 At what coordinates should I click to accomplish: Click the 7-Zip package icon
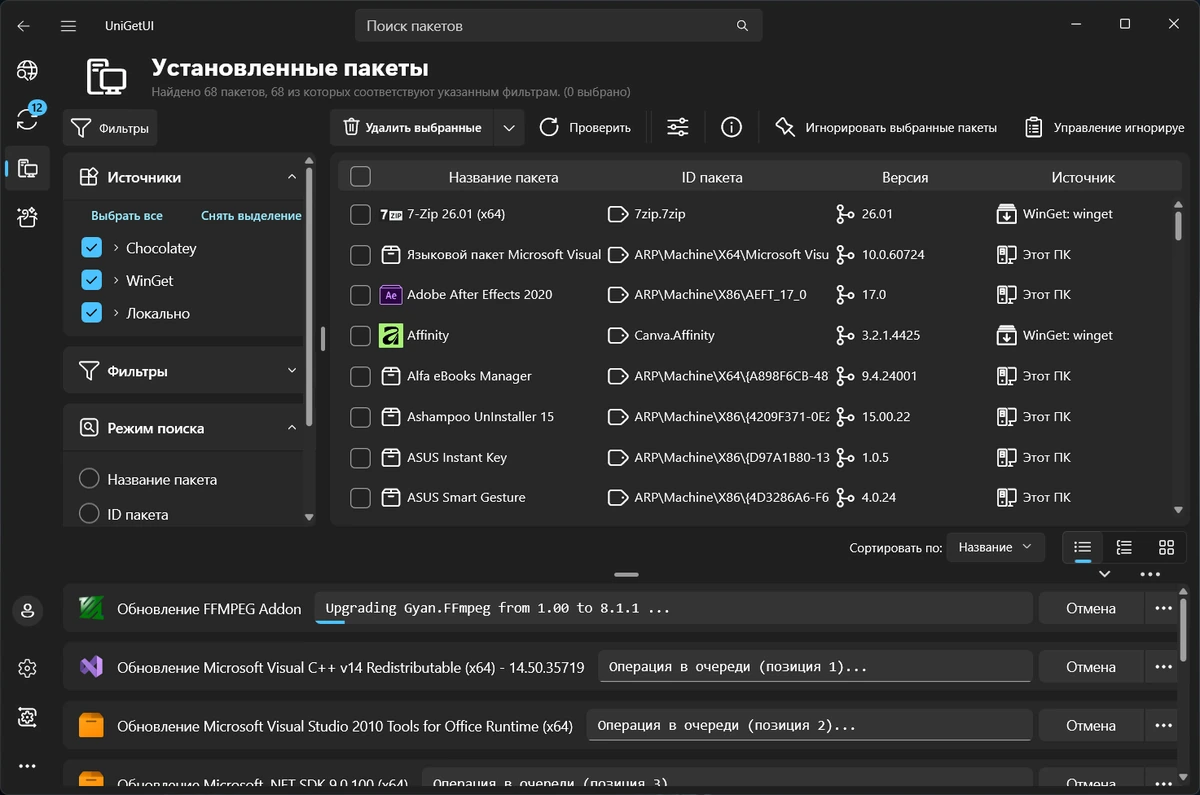click(391, 214)
